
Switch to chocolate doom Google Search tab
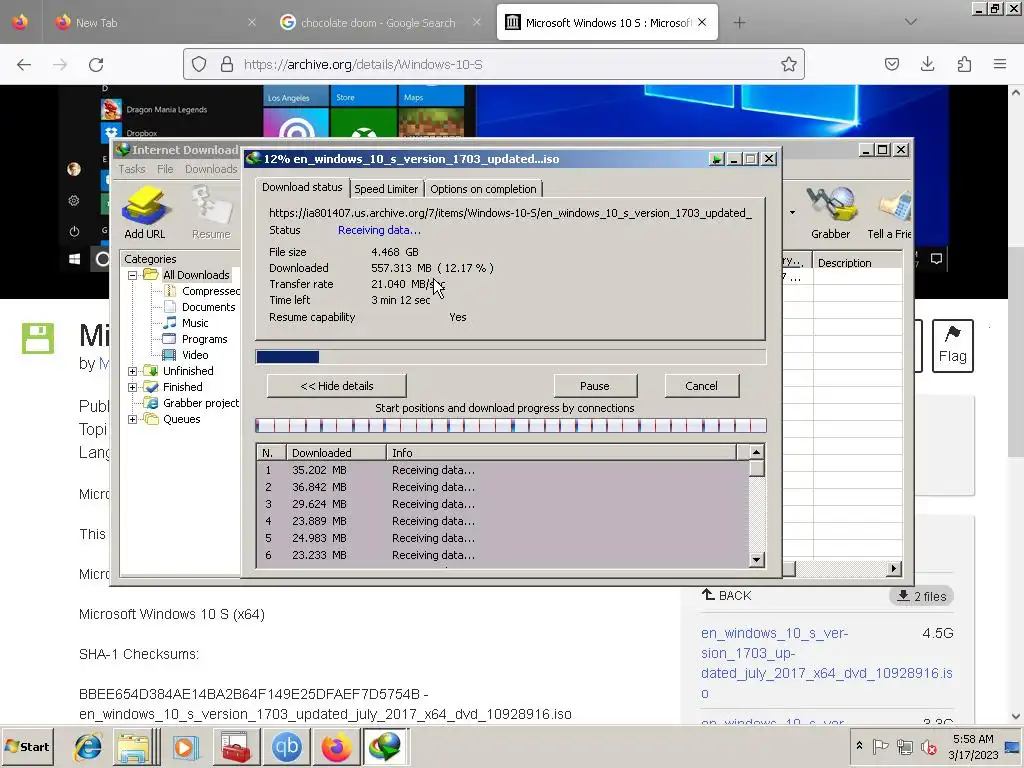378,22
